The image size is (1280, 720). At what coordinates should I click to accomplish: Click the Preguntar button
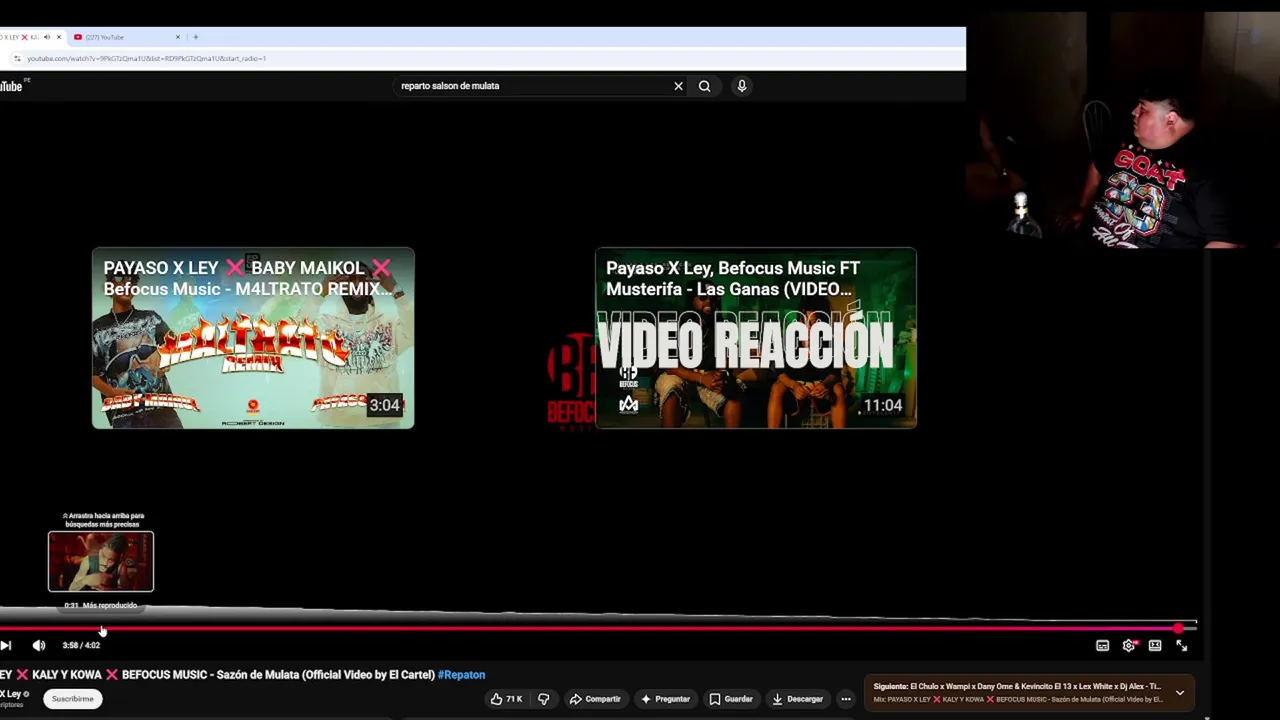point(665,699)
